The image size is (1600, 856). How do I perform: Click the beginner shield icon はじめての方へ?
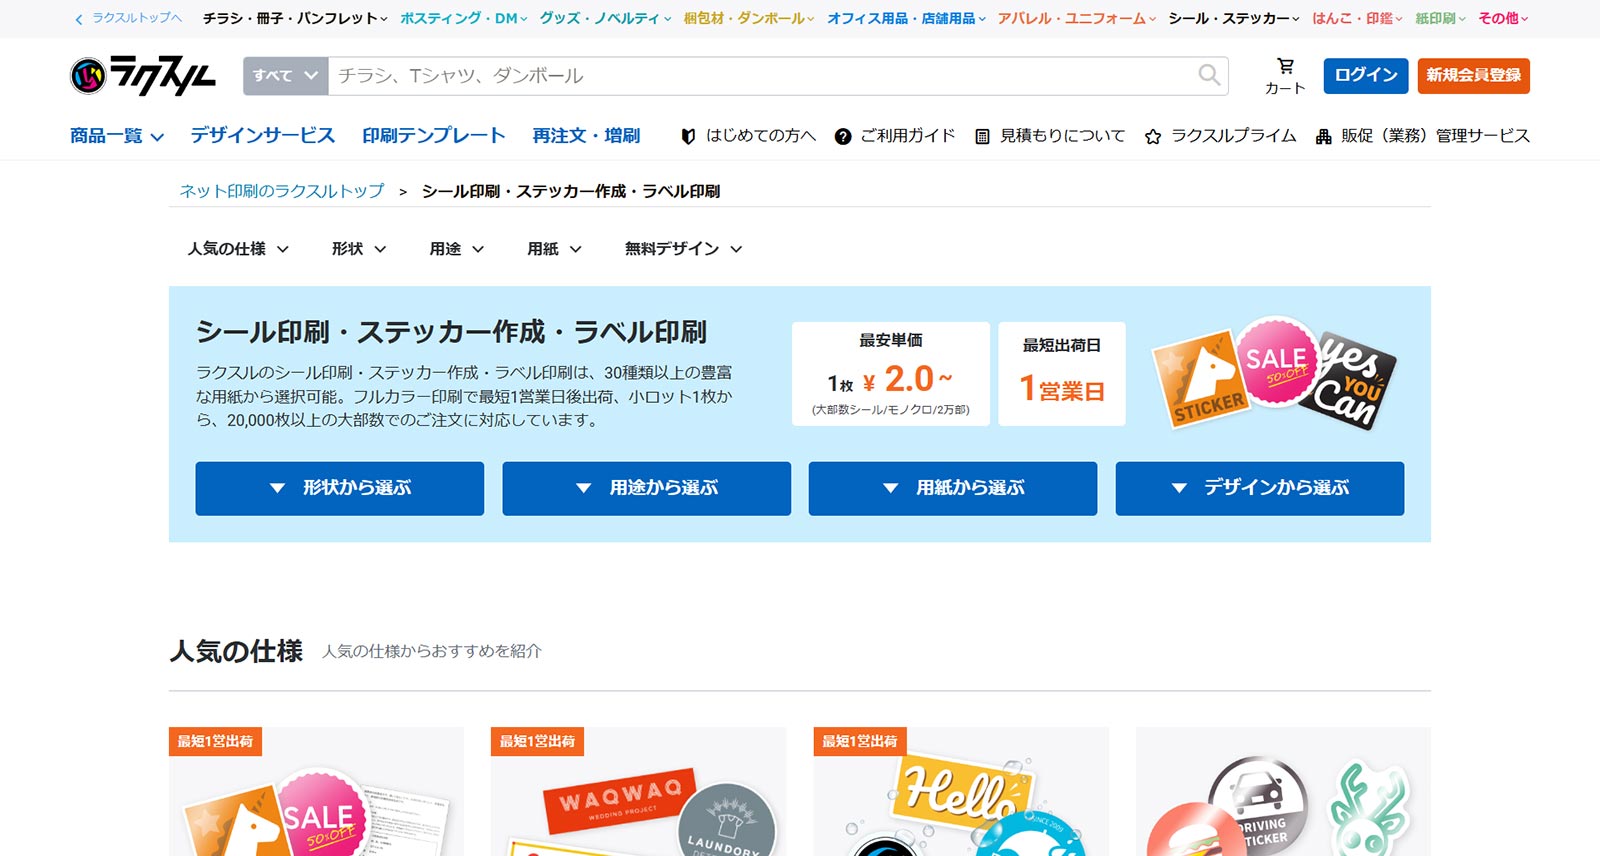click(x=688, y=136)
